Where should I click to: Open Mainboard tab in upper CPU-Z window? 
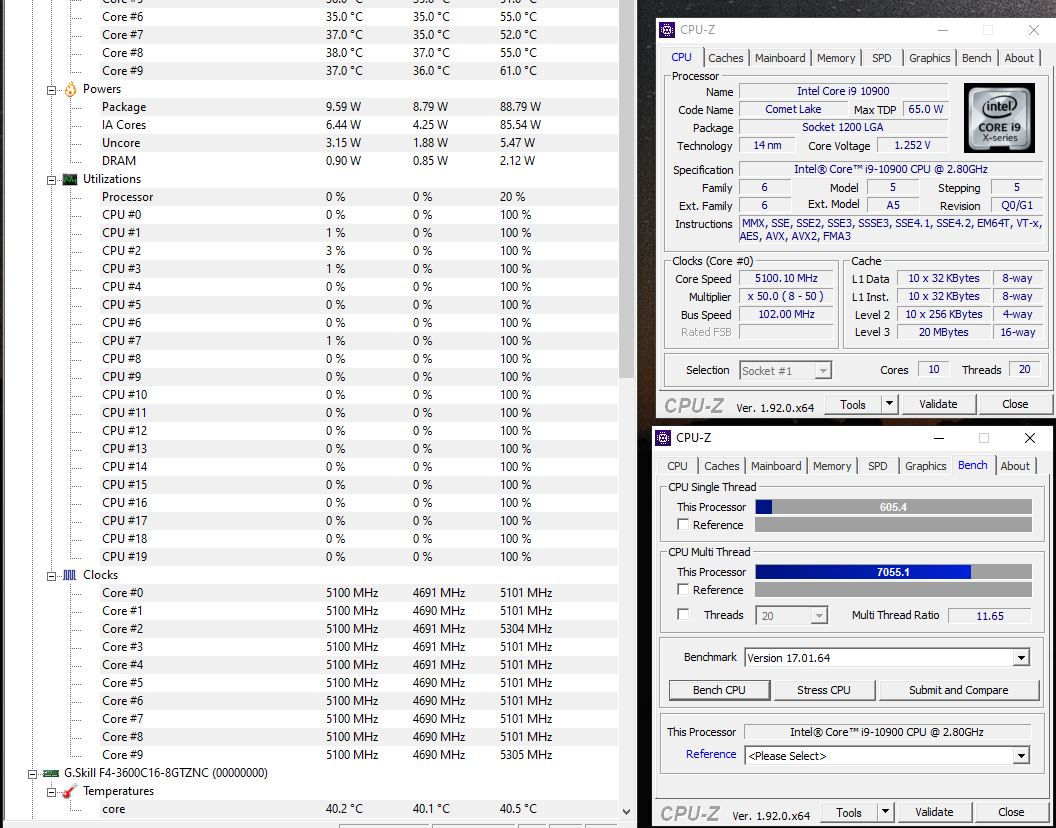point(780,58)
